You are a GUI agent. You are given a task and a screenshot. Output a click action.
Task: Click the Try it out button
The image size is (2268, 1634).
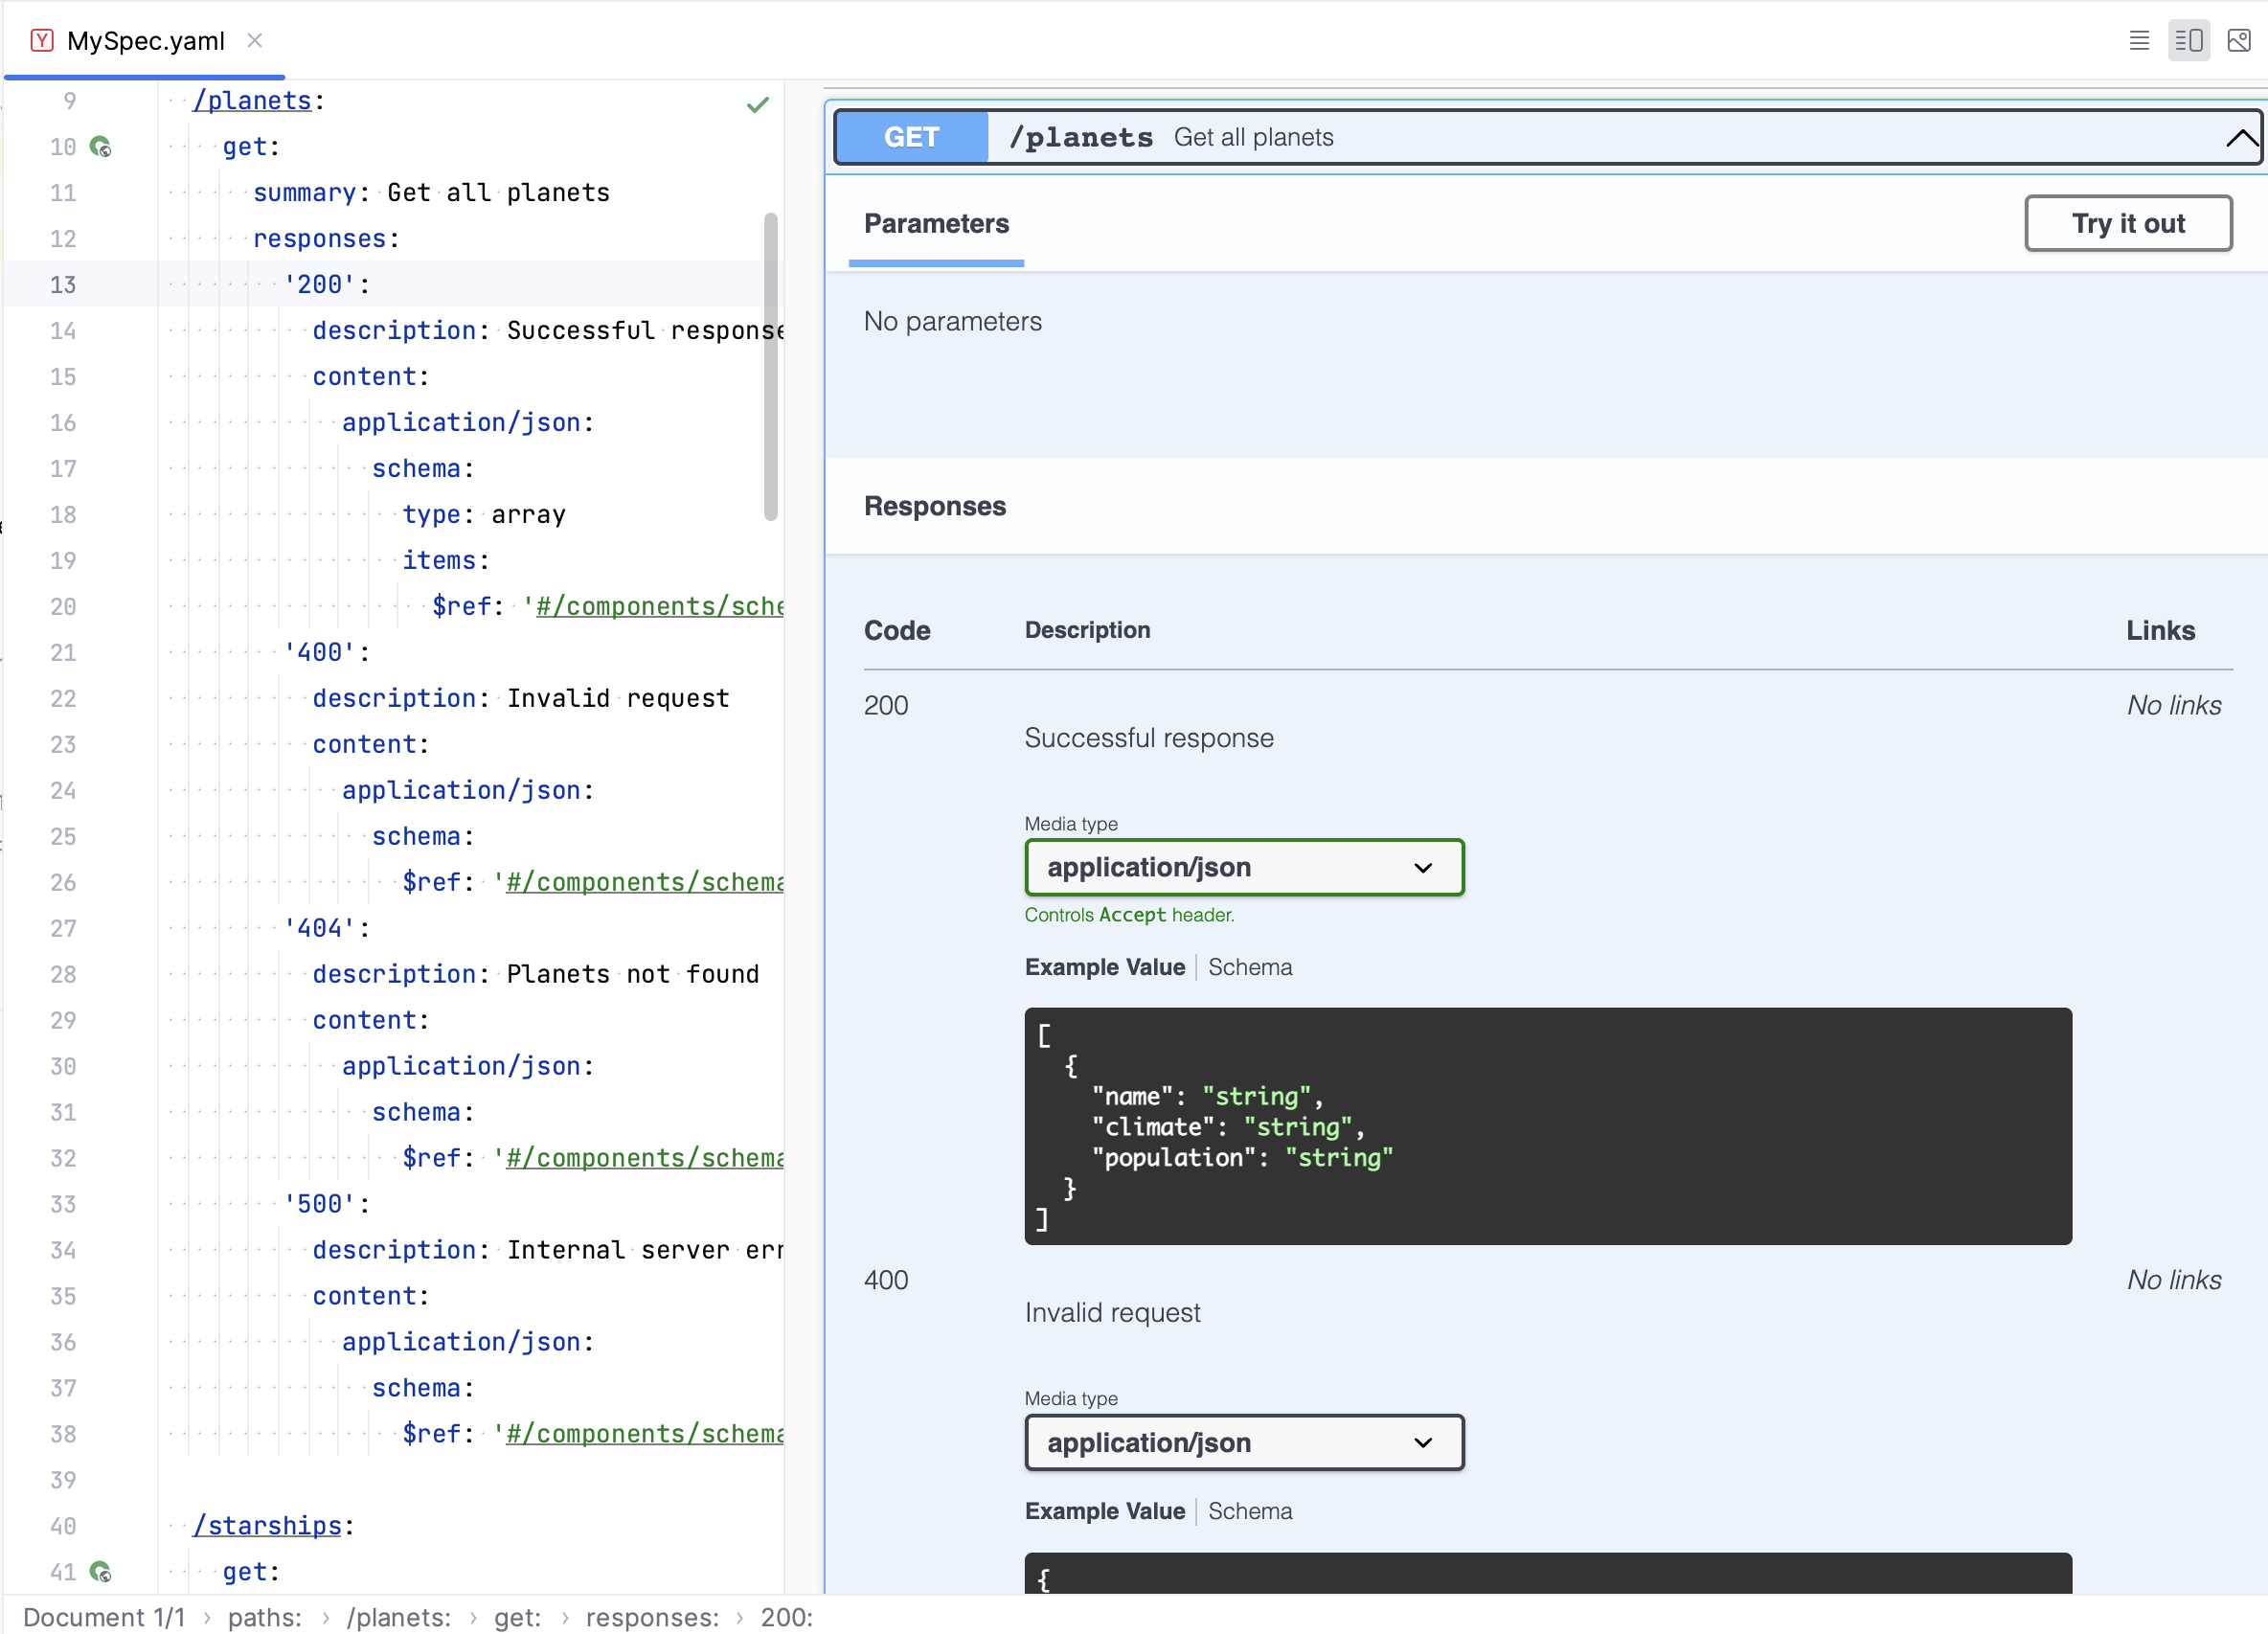2127,222
